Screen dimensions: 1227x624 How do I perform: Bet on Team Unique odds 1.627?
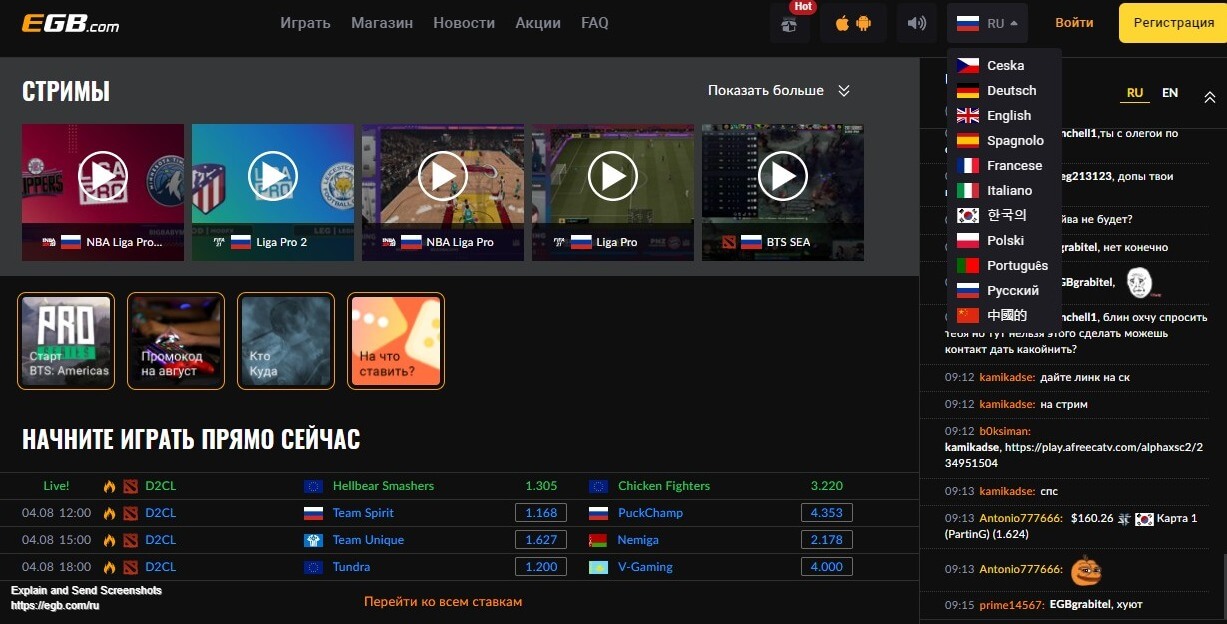(541, 540)
